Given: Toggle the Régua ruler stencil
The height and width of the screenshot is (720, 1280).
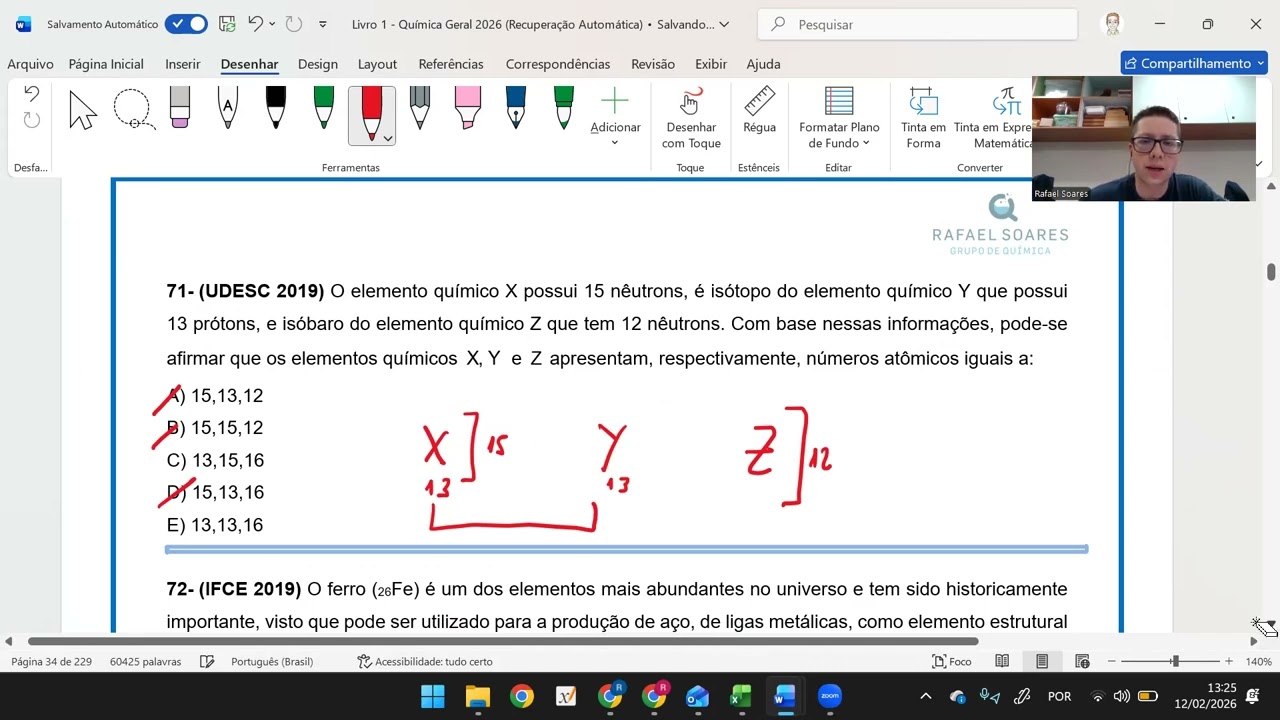Looking at the screenshot, I should point(759,111).
